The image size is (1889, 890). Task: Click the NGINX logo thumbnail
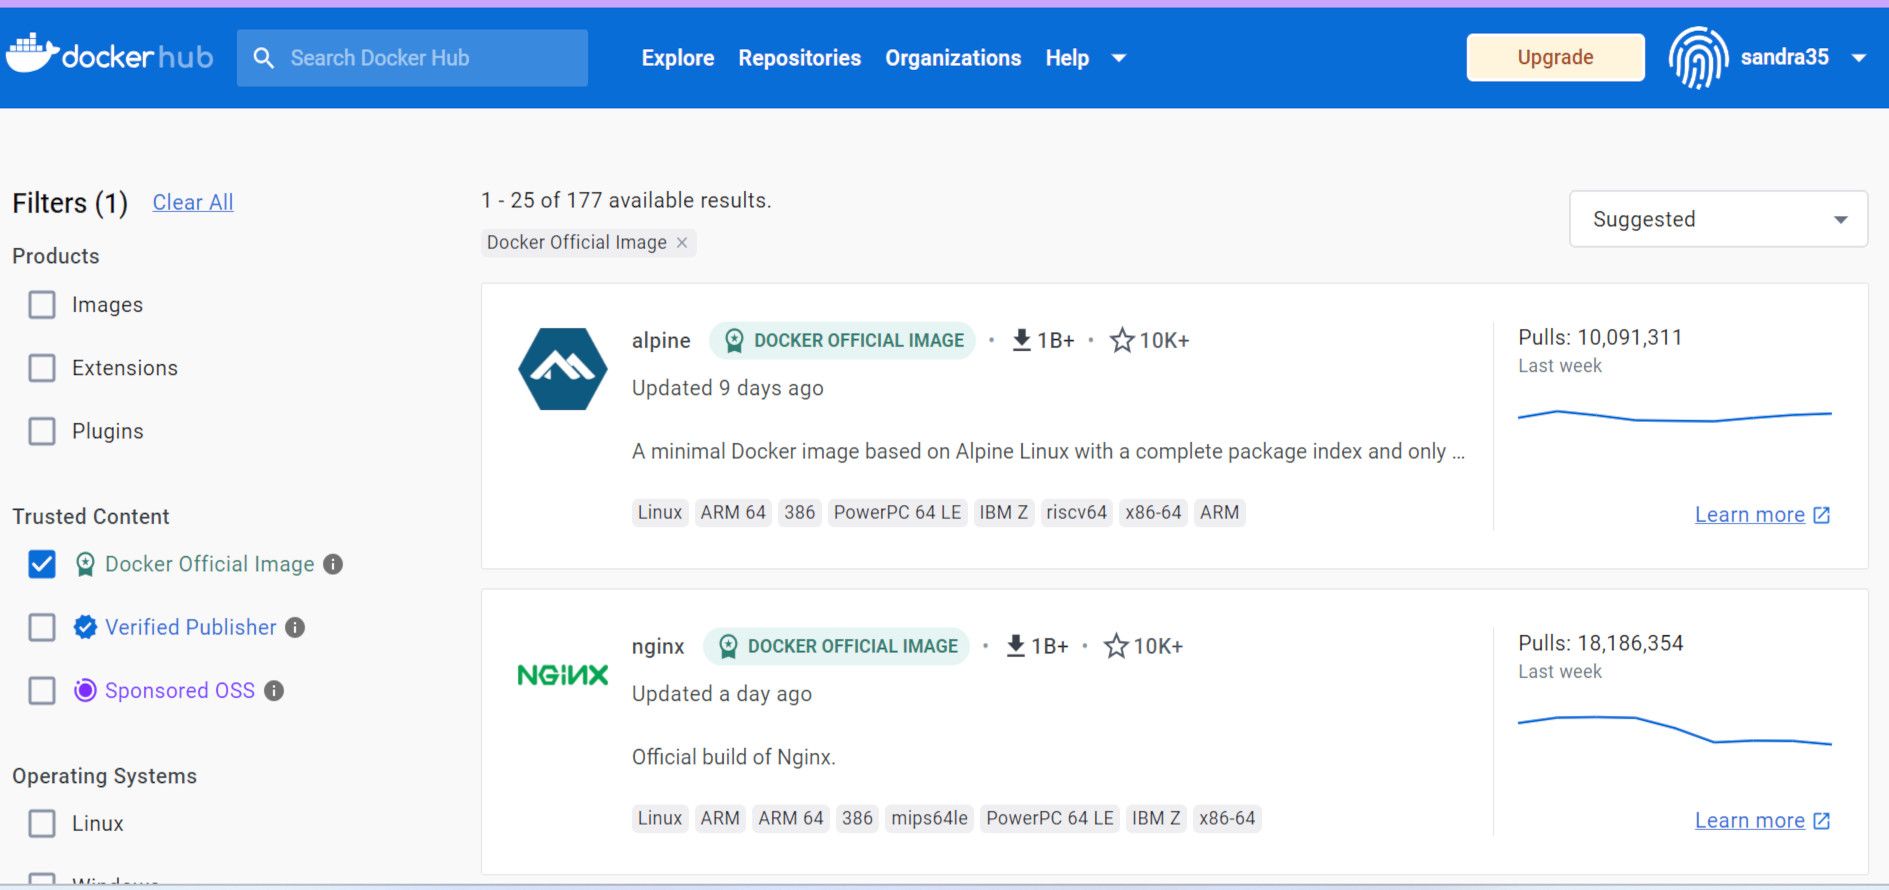click(562, 675)
